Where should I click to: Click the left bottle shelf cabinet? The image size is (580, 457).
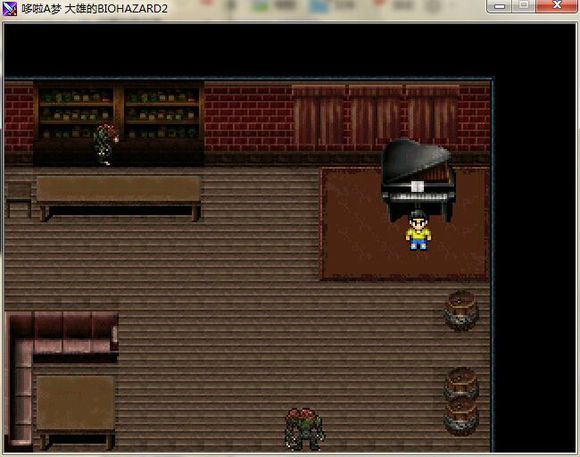pos(76,112)
